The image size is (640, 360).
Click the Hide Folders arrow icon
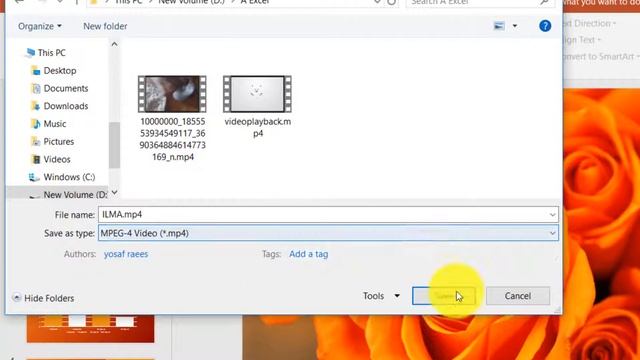point(17,298)
